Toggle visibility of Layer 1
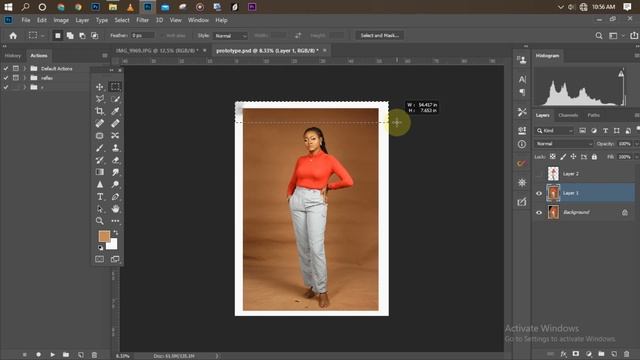Viewport: 640px width, 360px height. coord(539,193)
